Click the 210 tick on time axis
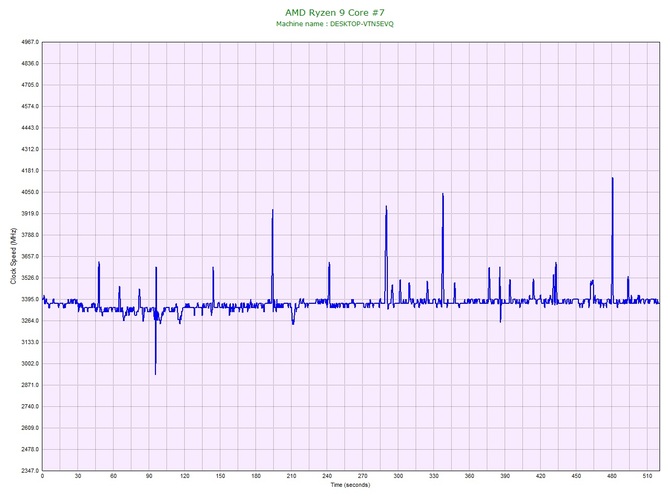The height and width of the screenshot is (502, 670). click(x=291, y=476)
